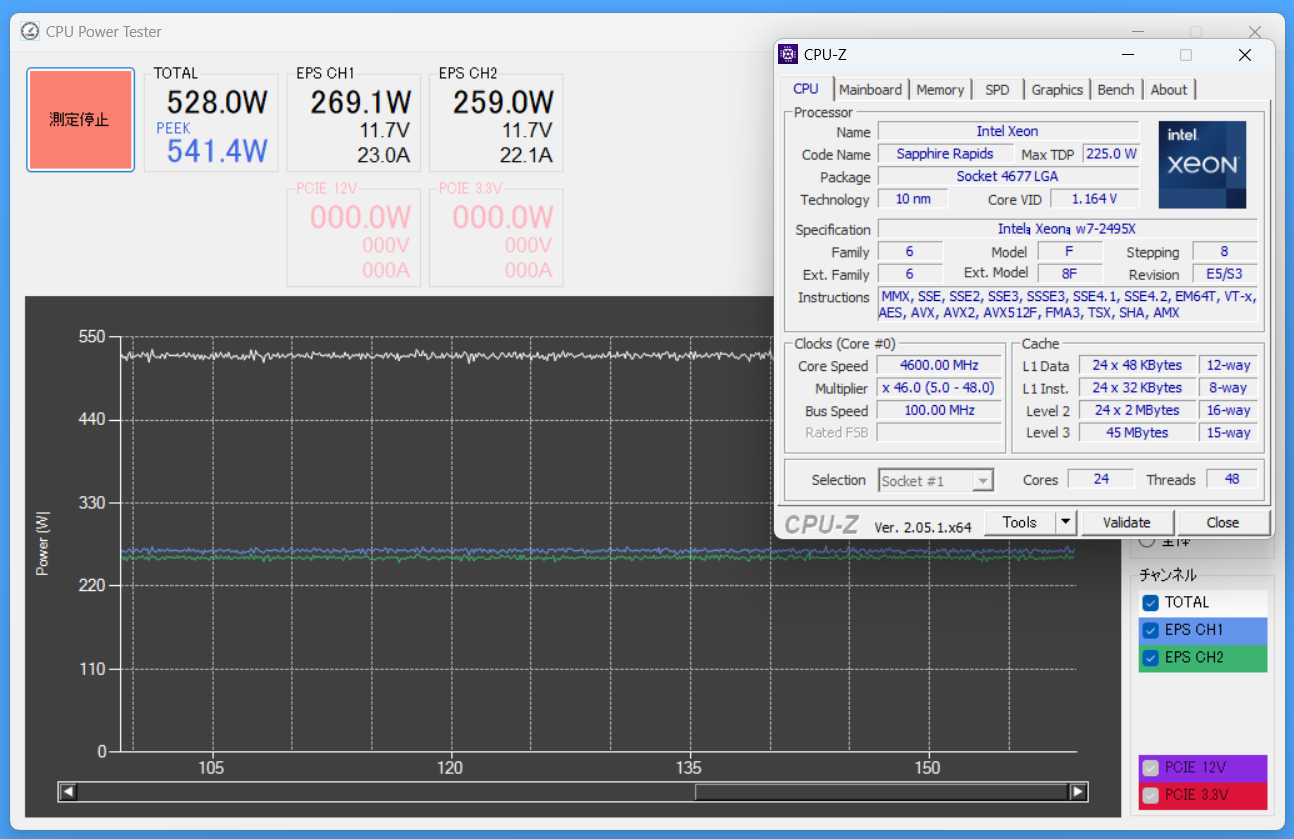1294x839 pixels.
Task: Click the Level 3 45 MBytes value
Action: click(x=1137, y=432)
